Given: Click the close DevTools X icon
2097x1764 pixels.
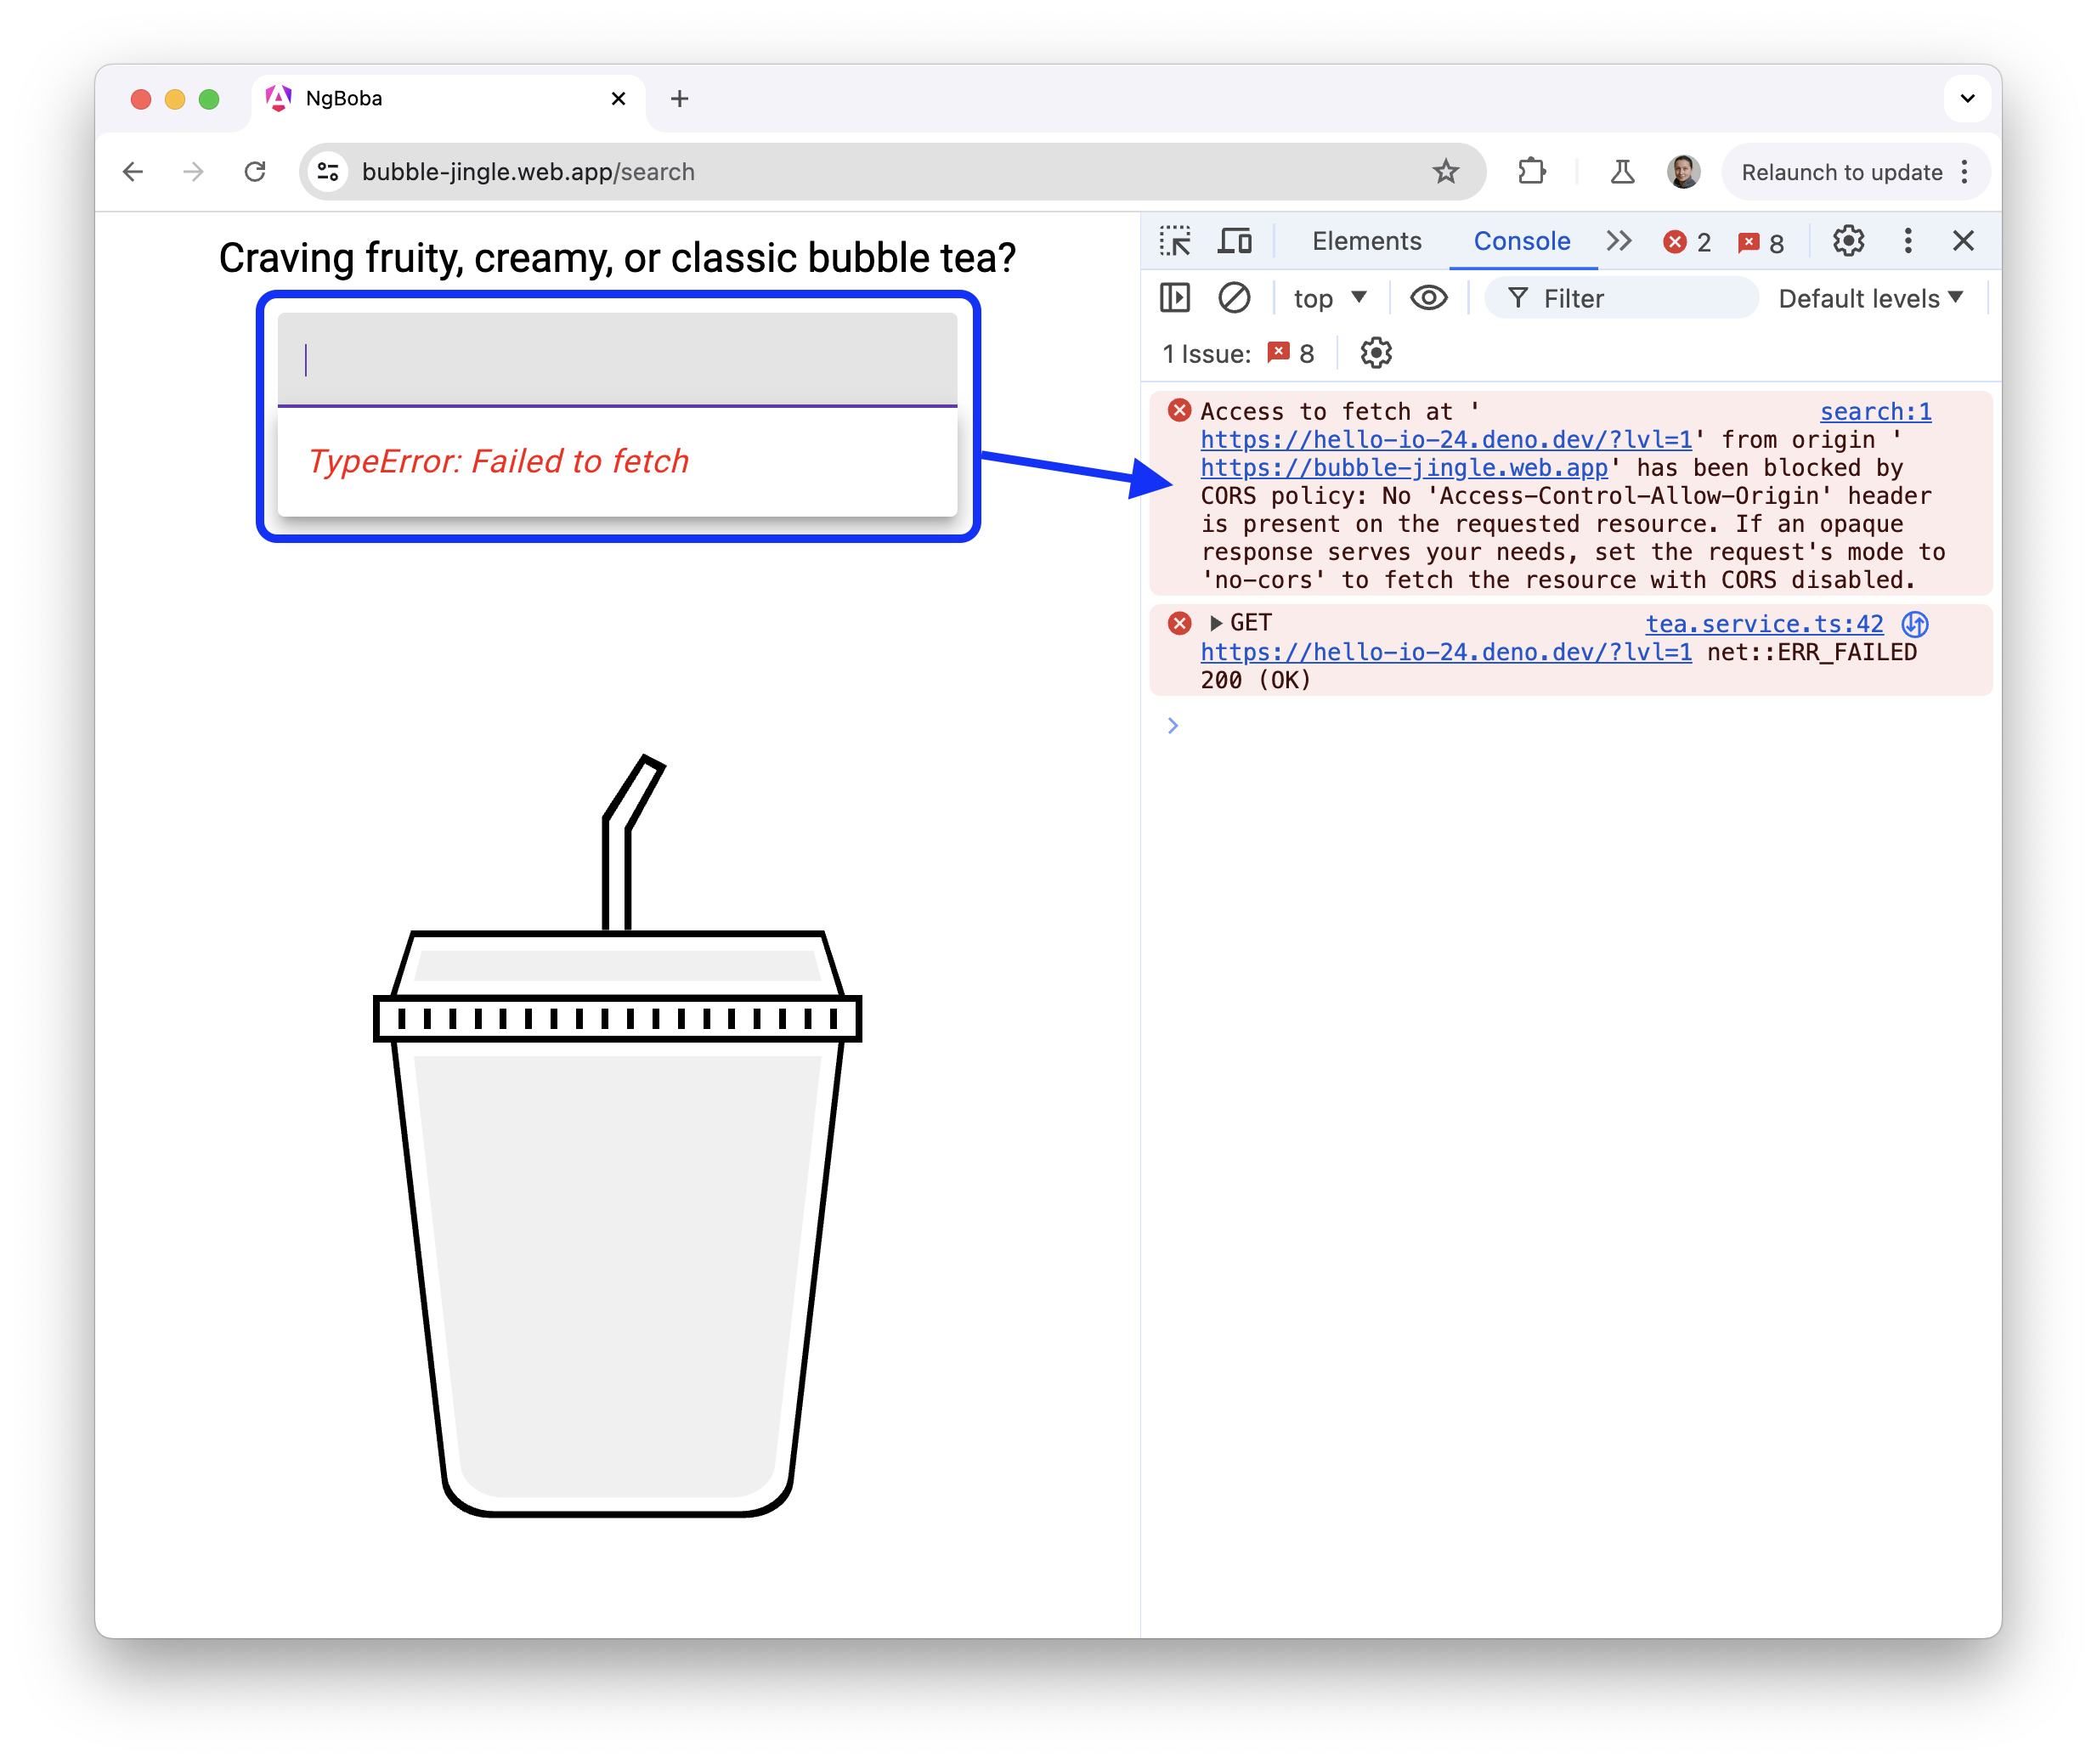Looking at the screenshot, I should tap(1962, 241).
